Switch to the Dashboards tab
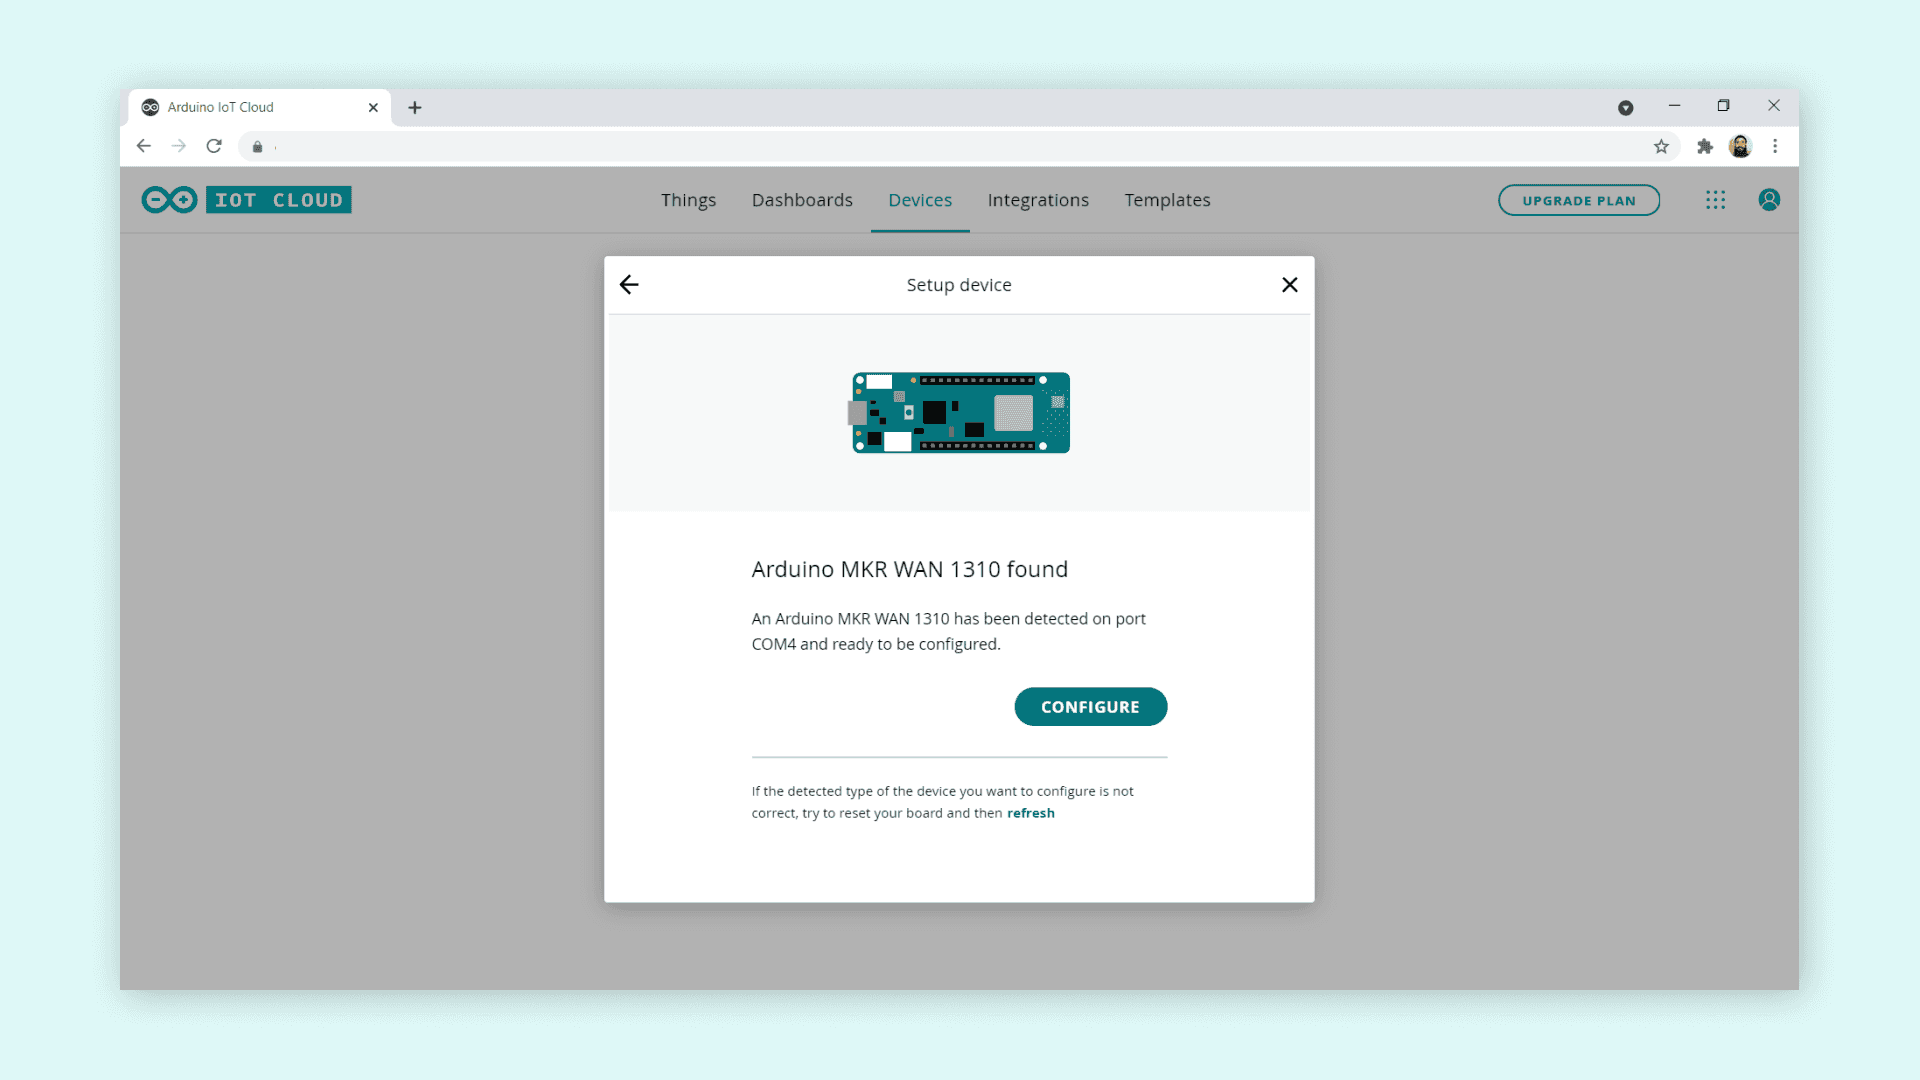The image size is (1920, 1080). 802,200
